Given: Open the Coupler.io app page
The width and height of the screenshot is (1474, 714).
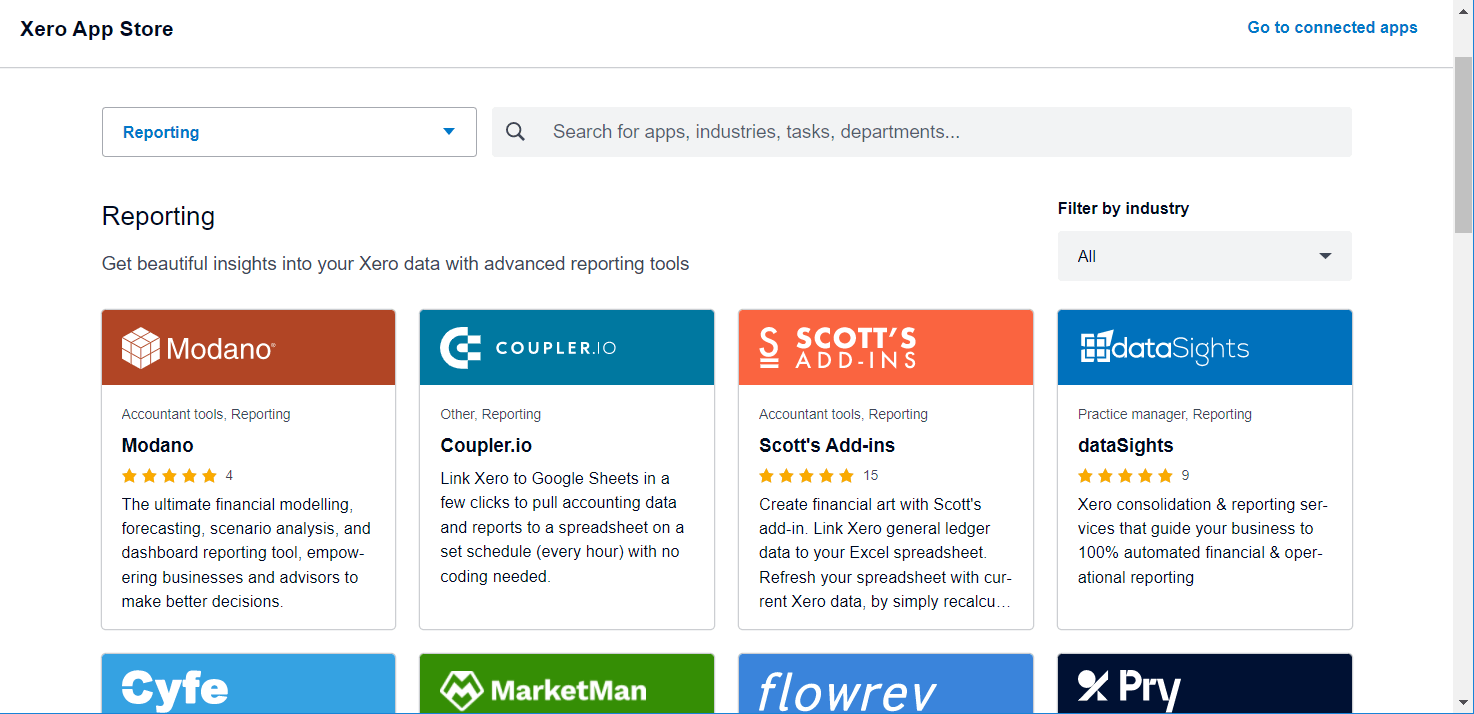Looking at the screenshot, I should (x=486, y=445).
